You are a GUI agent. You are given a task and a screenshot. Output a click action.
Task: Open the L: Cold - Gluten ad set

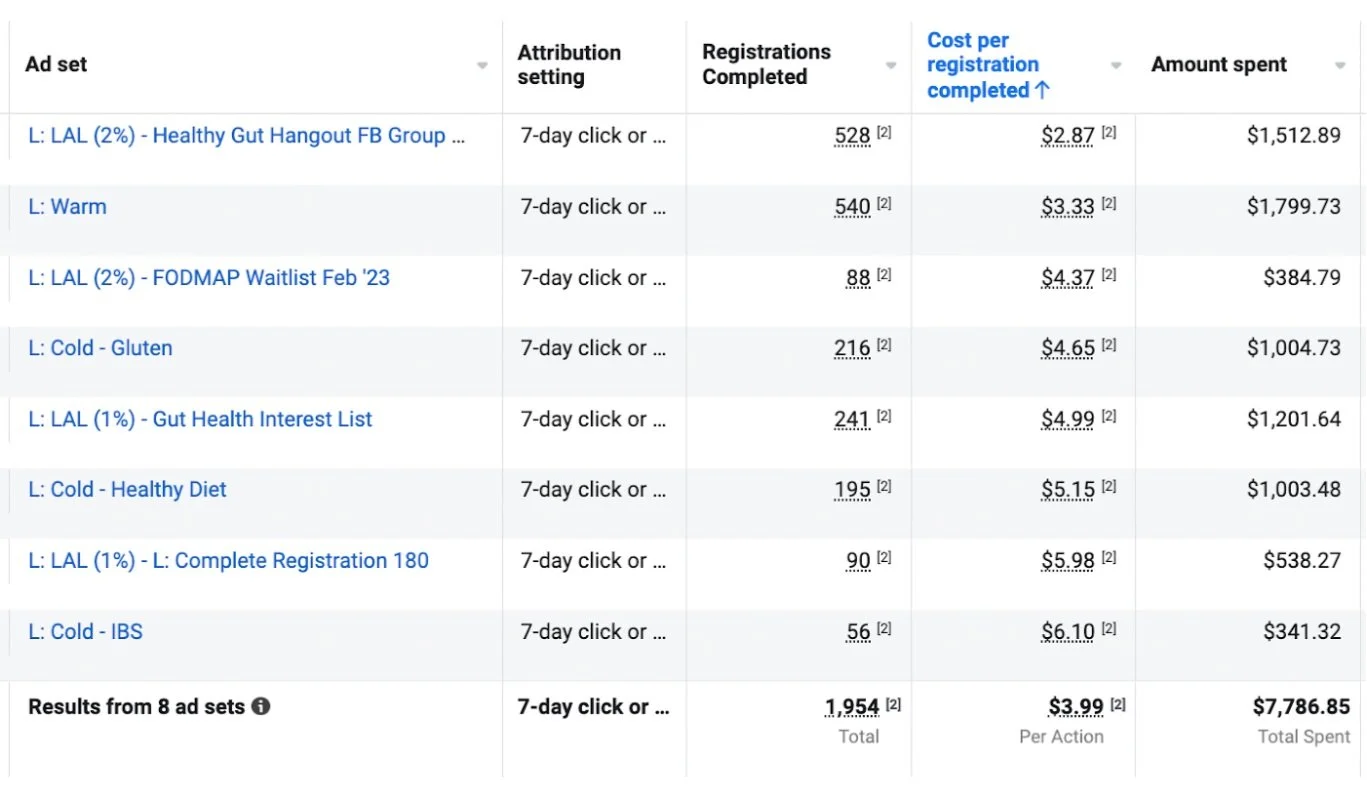100,348
